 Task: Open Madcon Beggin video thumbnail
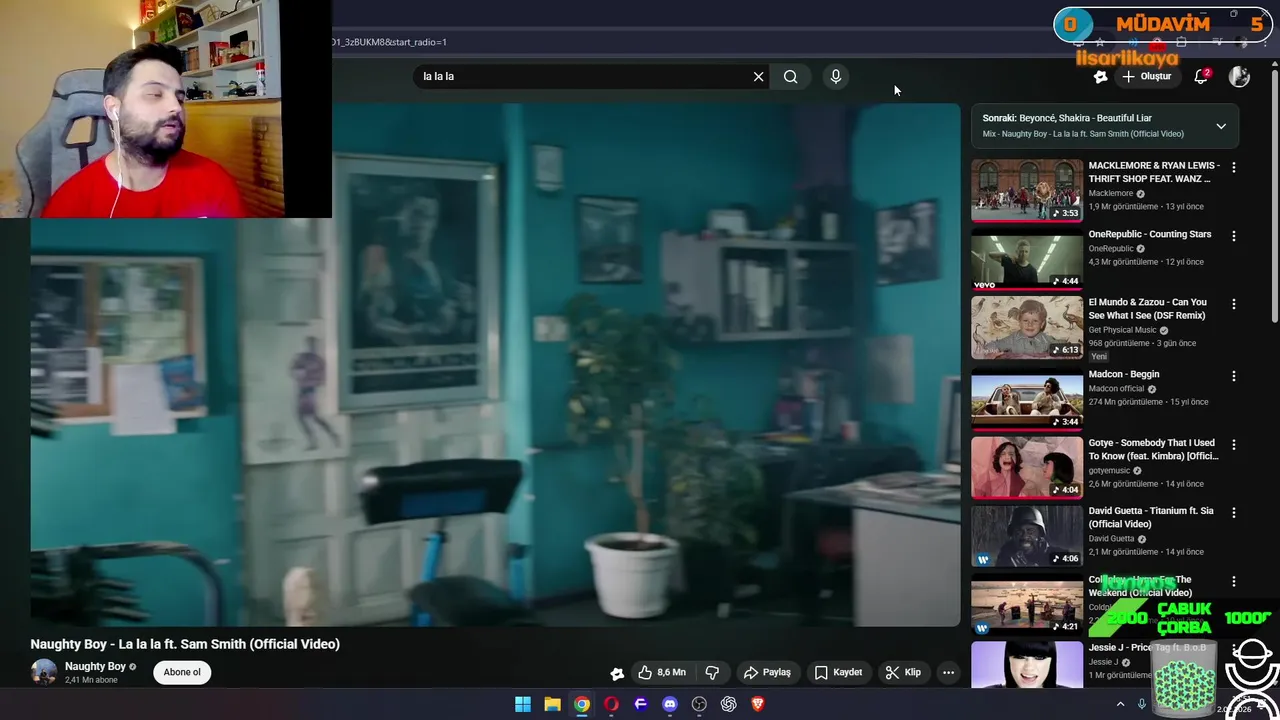pyautogui.click(x=1027, y=398)
